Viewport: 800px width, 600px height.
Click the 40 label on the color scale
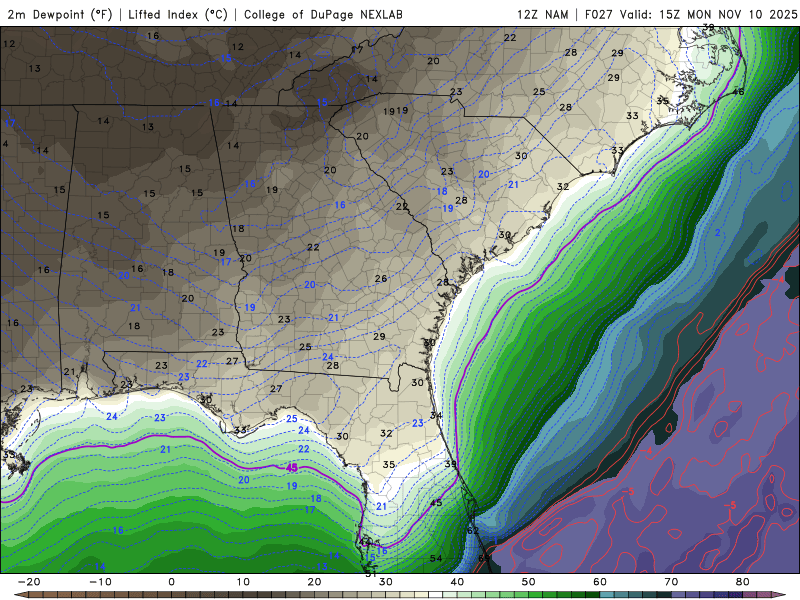457,582
